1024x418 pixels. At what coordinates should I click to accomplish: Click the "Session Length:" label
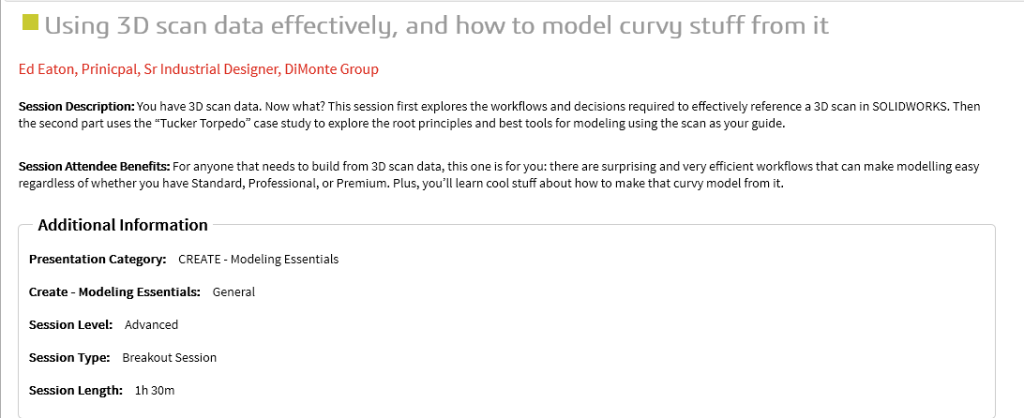[76, 389]
